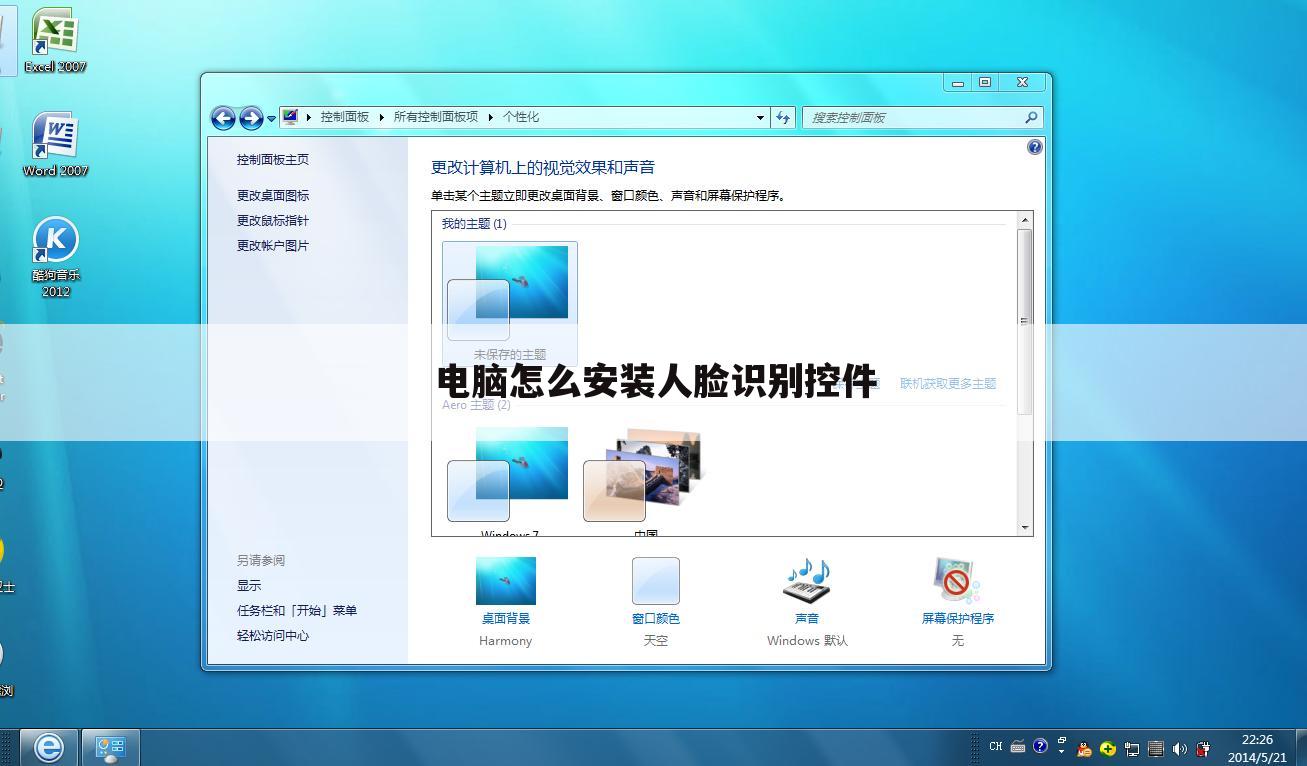Screen dimensions: 1307x766
Task: Open 轻松访问中心 link
Action: coord(273,635)
